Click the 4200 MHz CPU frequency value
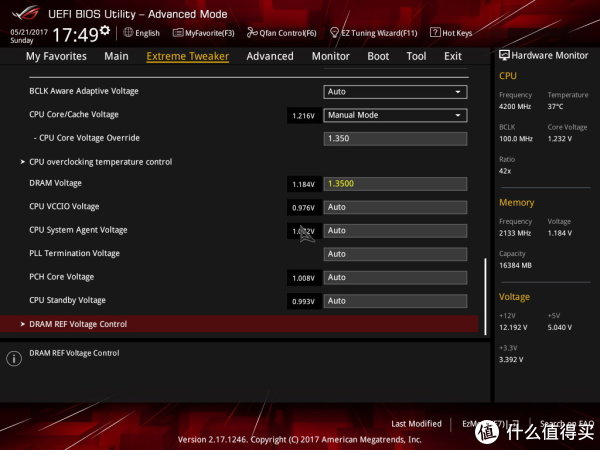600x450 pixels. (515, 107)
